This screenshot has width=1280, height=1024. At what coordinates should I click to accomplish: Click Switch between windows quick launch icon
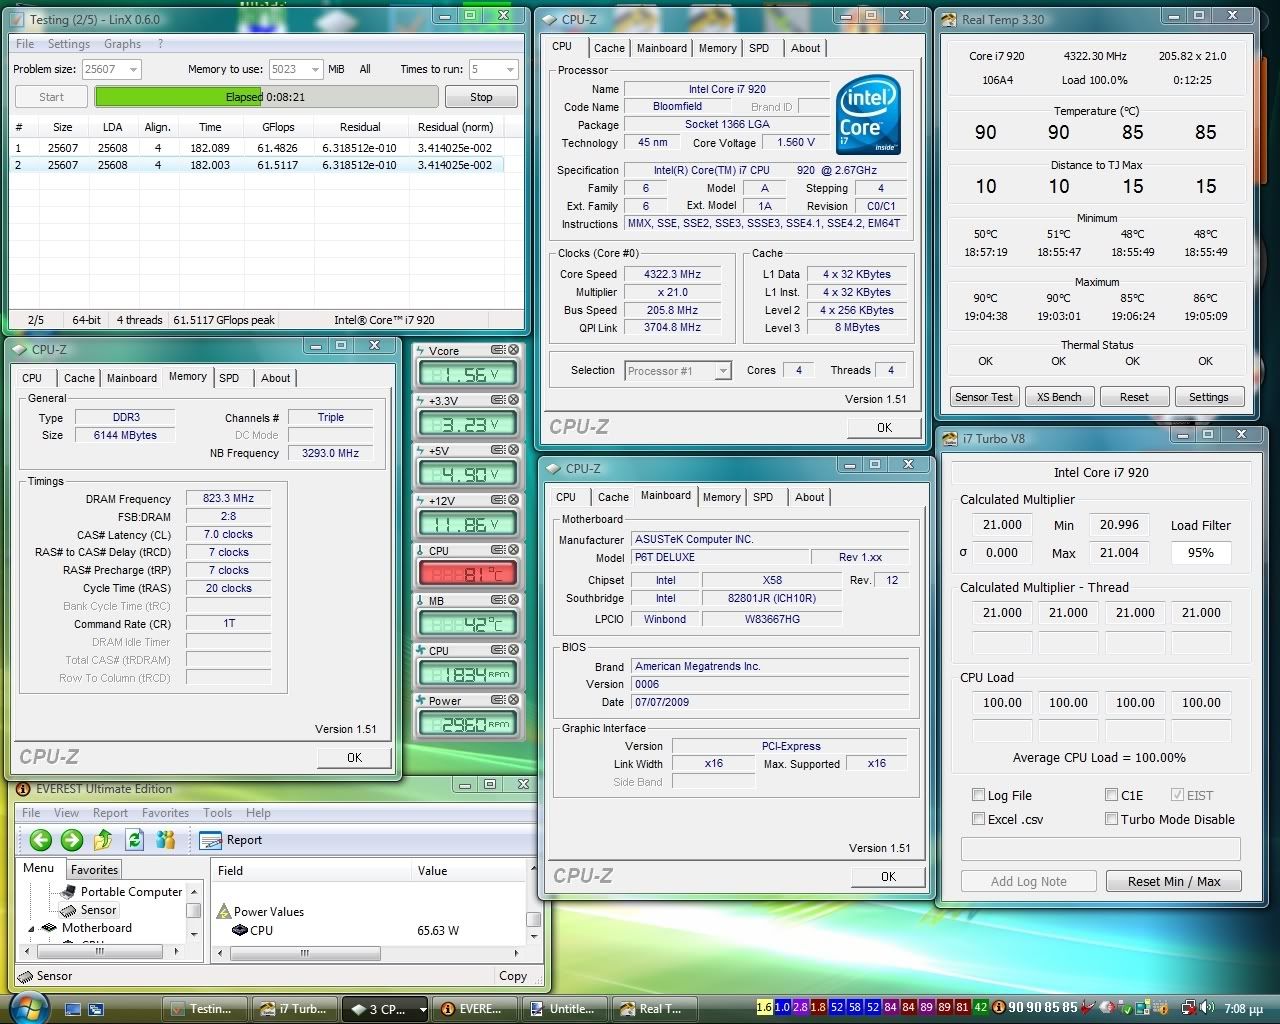(x=96, y=1009)
